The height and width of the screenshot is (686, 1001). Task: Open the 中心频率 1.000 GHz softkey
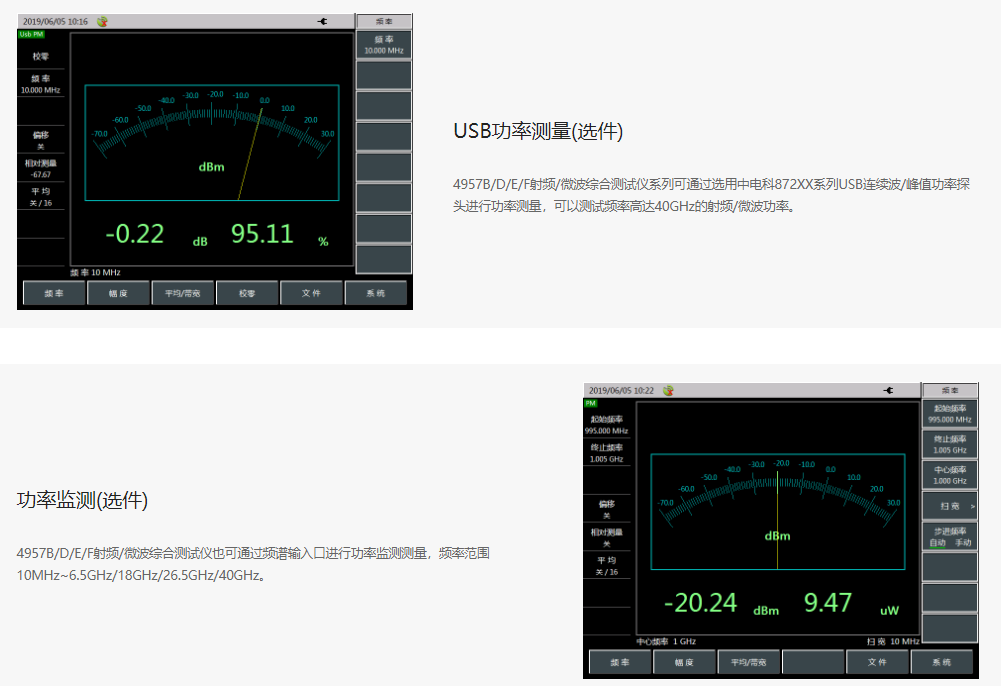[x=949, y=475]
